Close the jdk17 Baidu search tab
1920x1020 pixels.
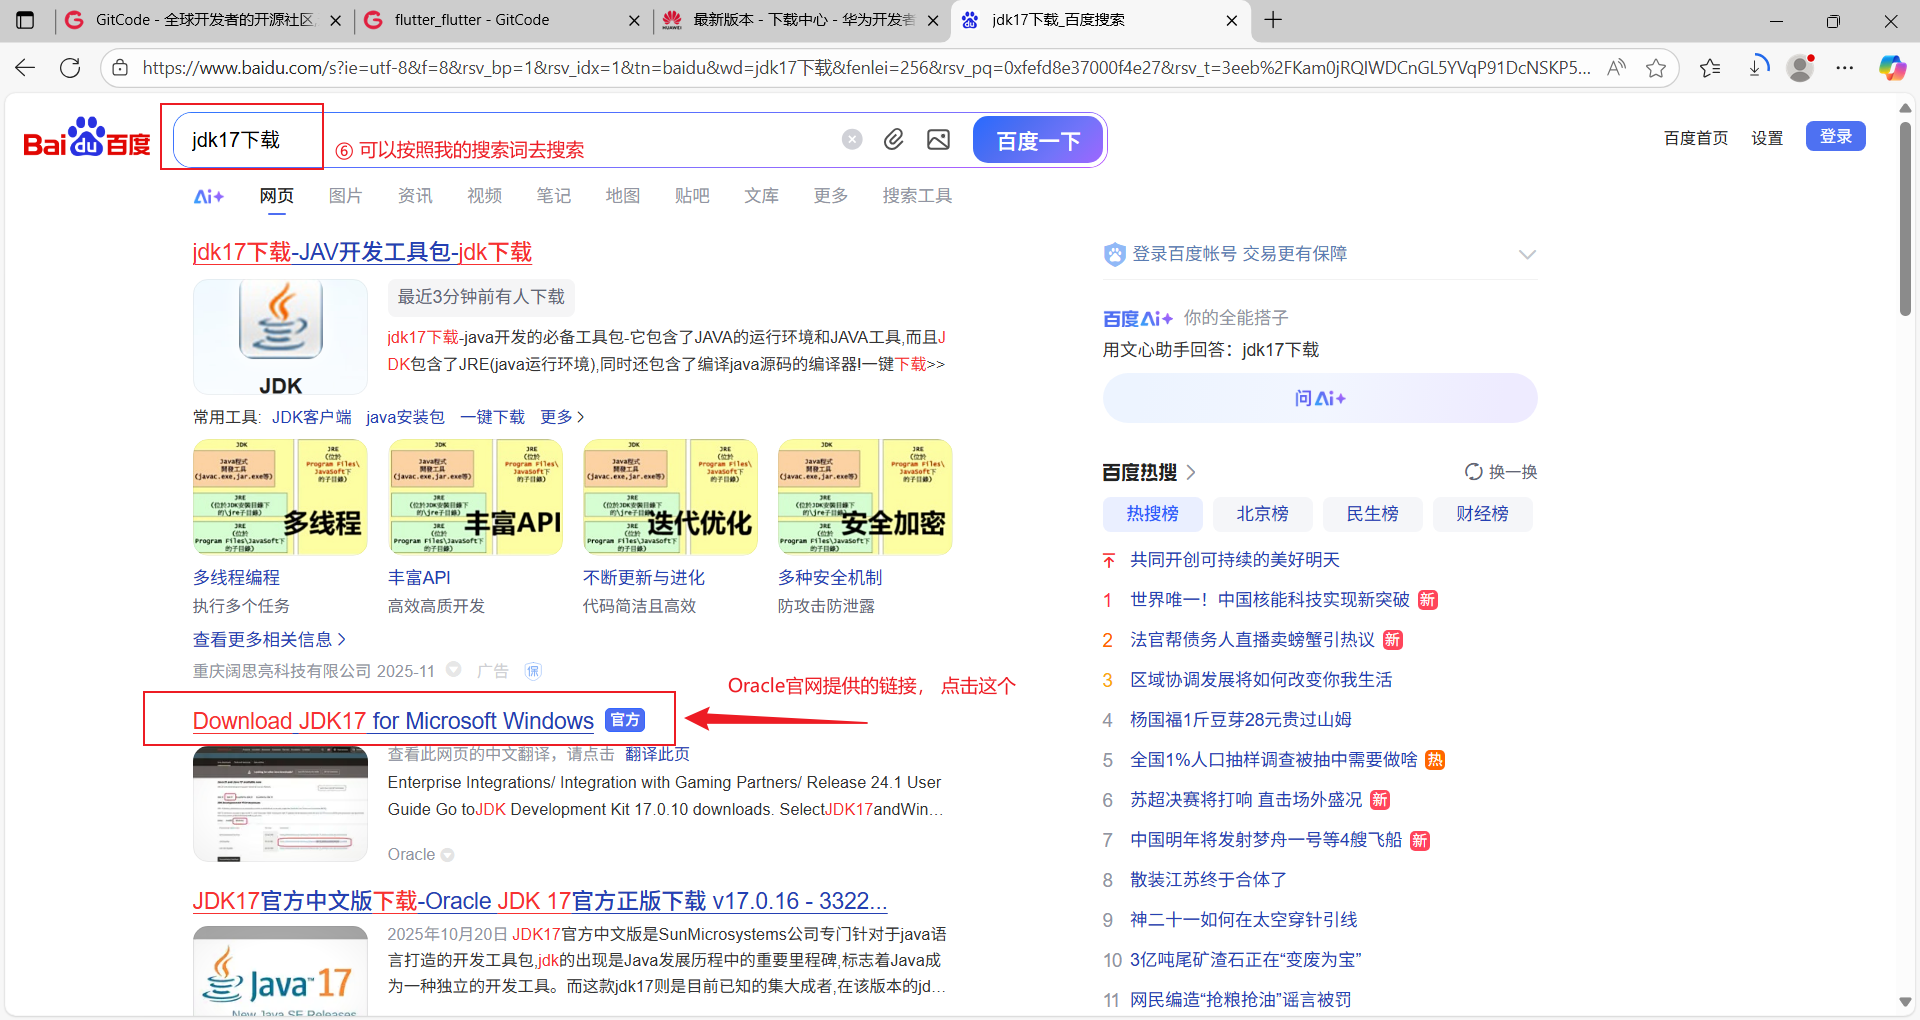coord(1231,20)
